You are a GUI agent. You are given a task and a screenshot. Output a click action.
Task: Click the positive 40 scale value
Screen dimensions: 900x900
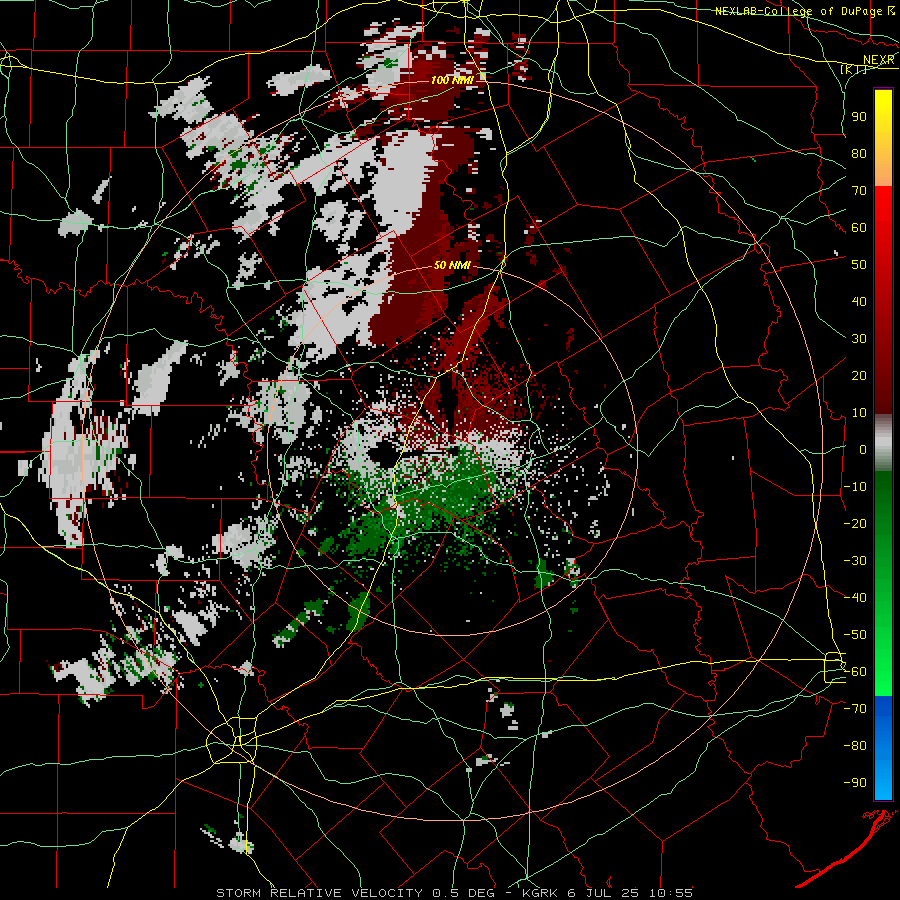859,302
